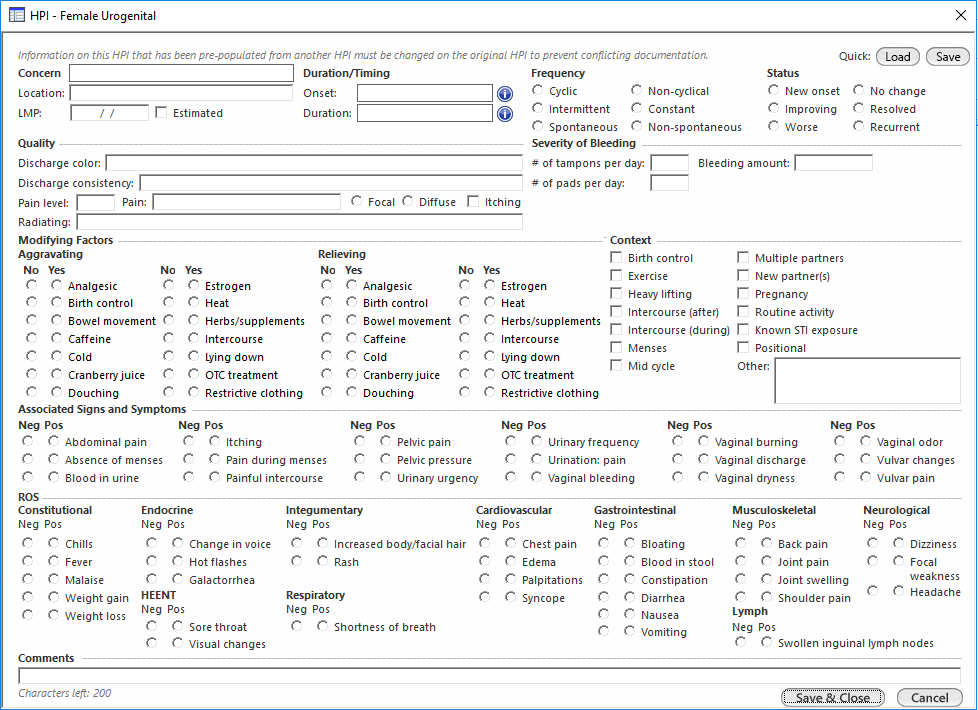Click the Discharge color field

pyautogui.click(x=314, y=163)
